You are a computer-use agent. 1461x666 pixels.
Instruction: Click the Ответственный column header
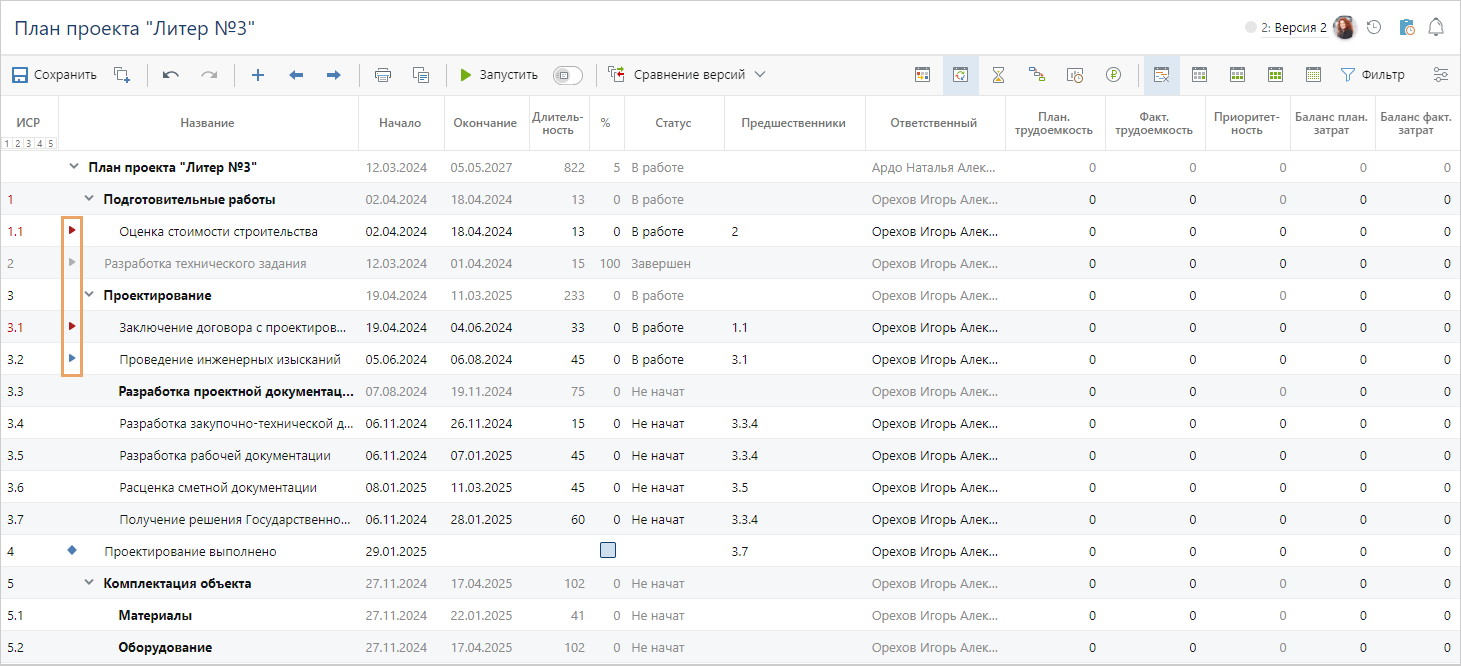934,123
